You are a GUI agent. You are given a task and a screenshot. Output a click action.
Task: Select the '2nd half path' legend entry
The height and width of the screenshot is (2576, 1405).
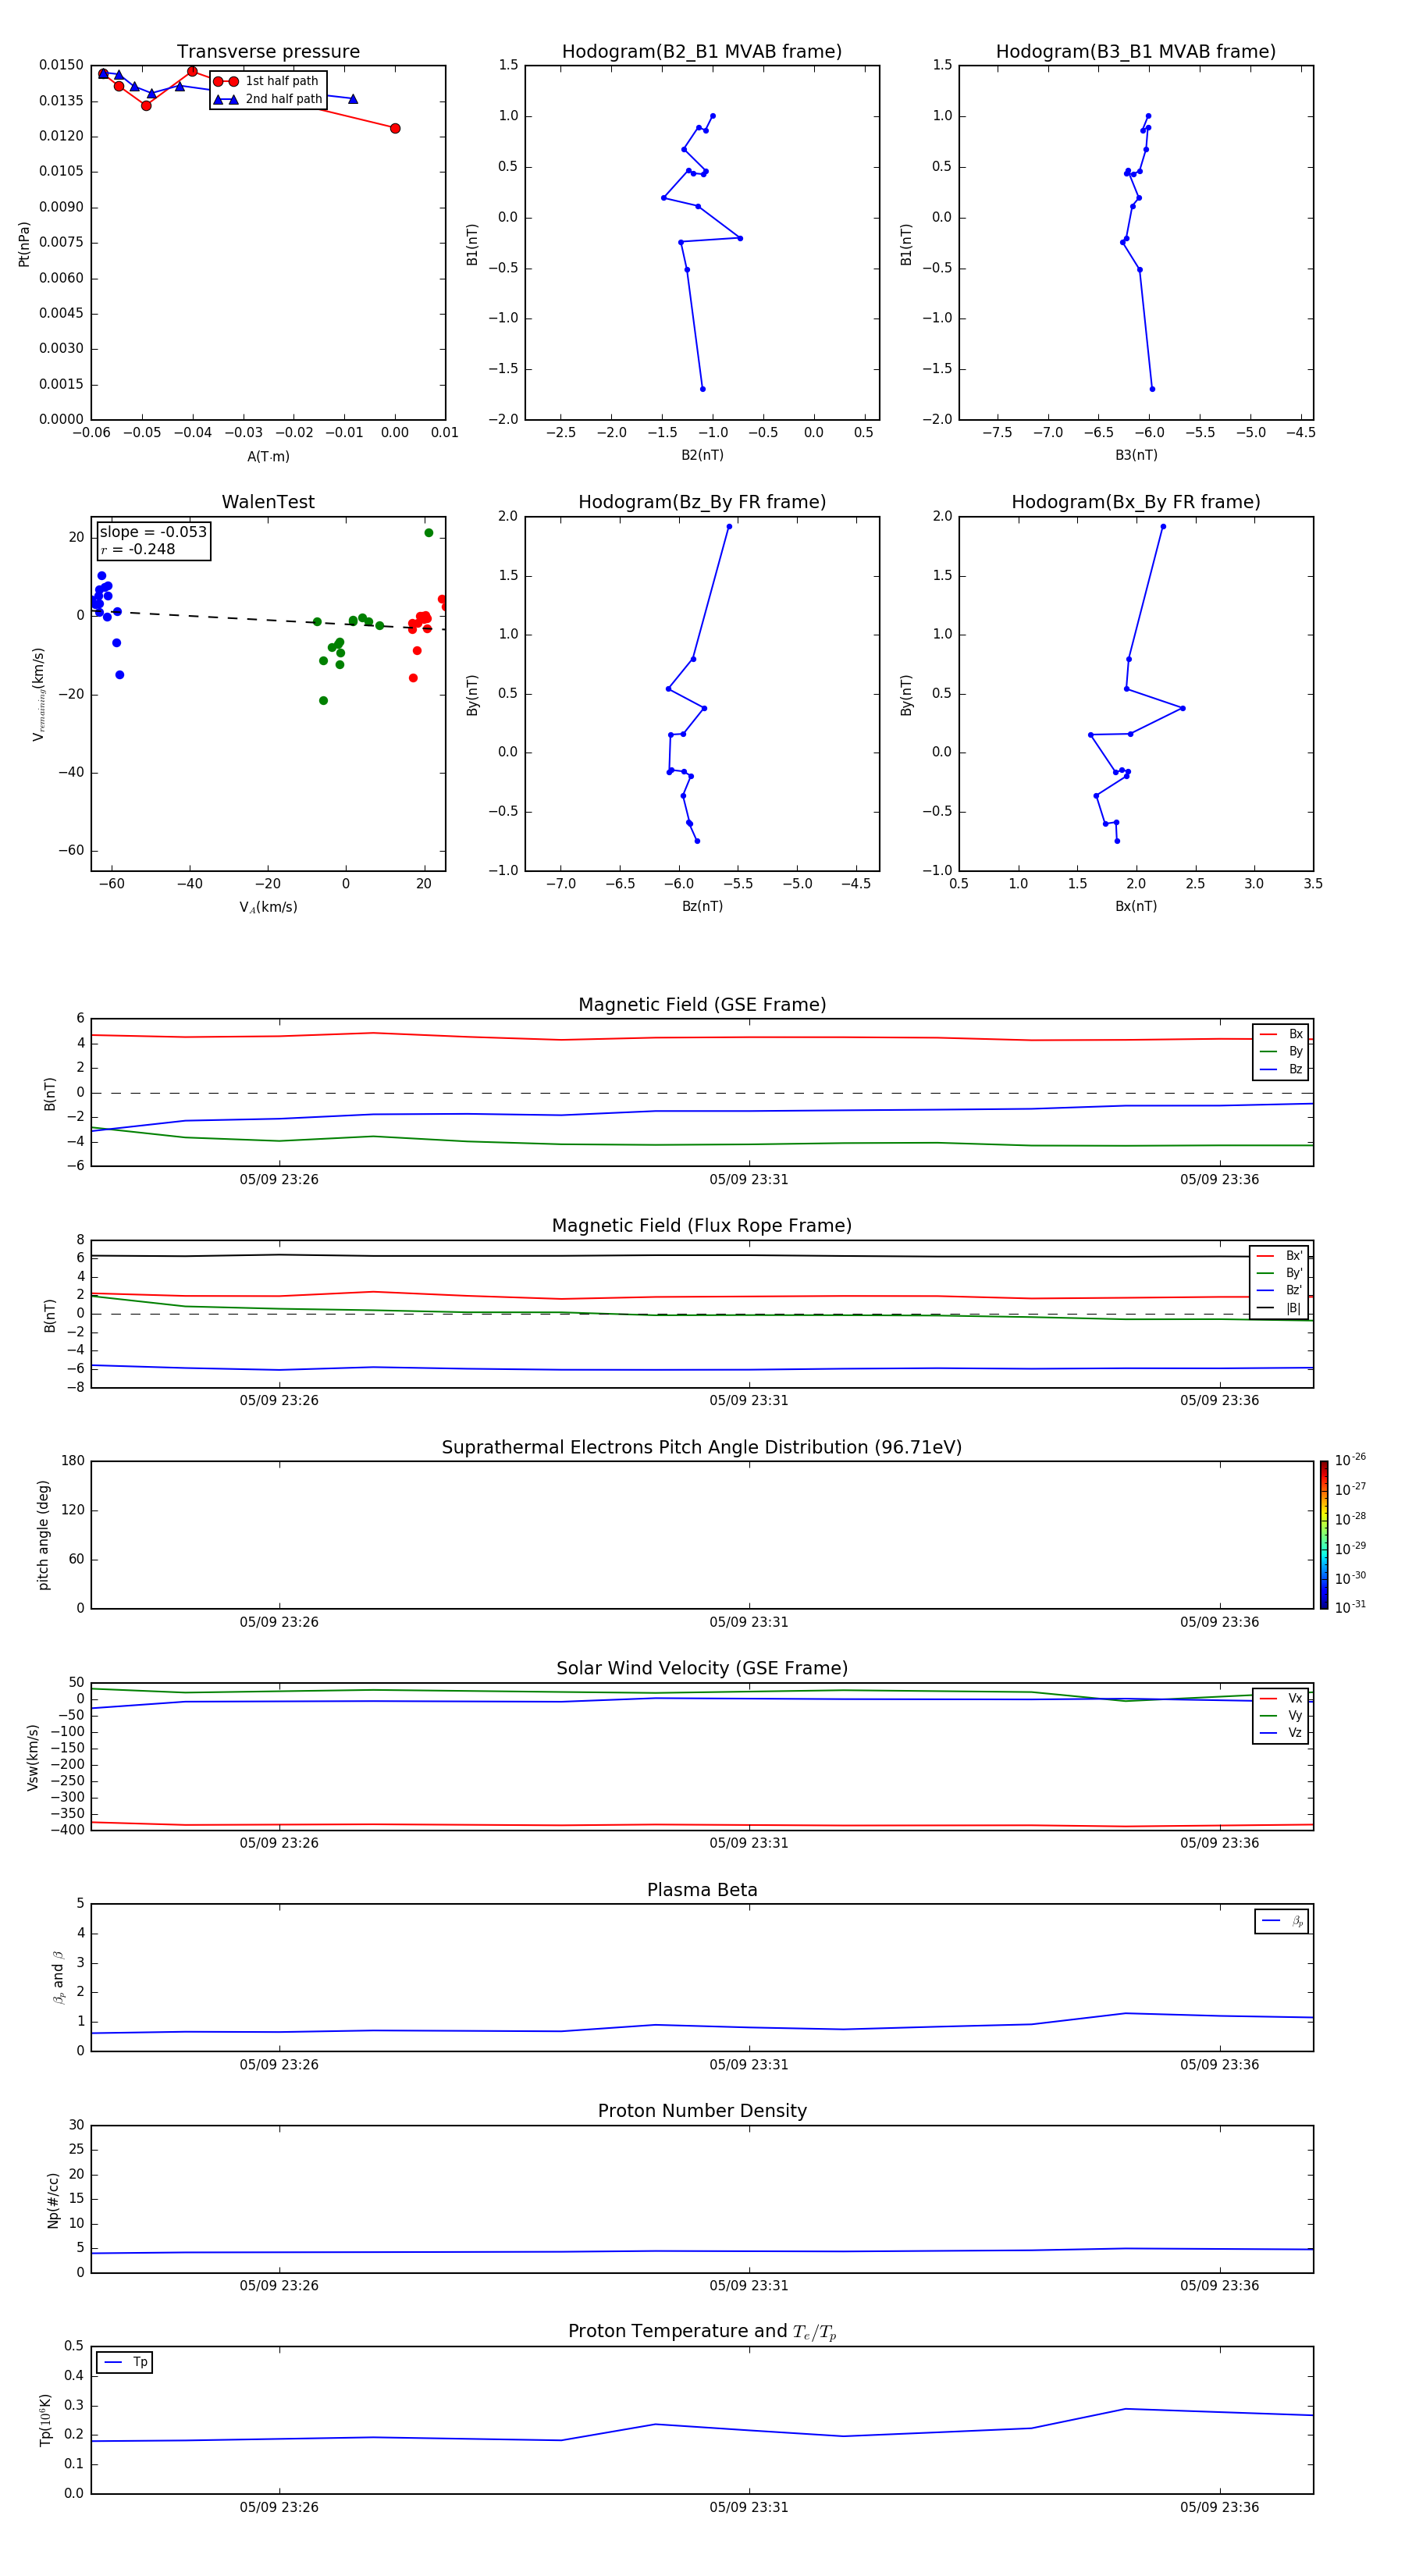267,99
